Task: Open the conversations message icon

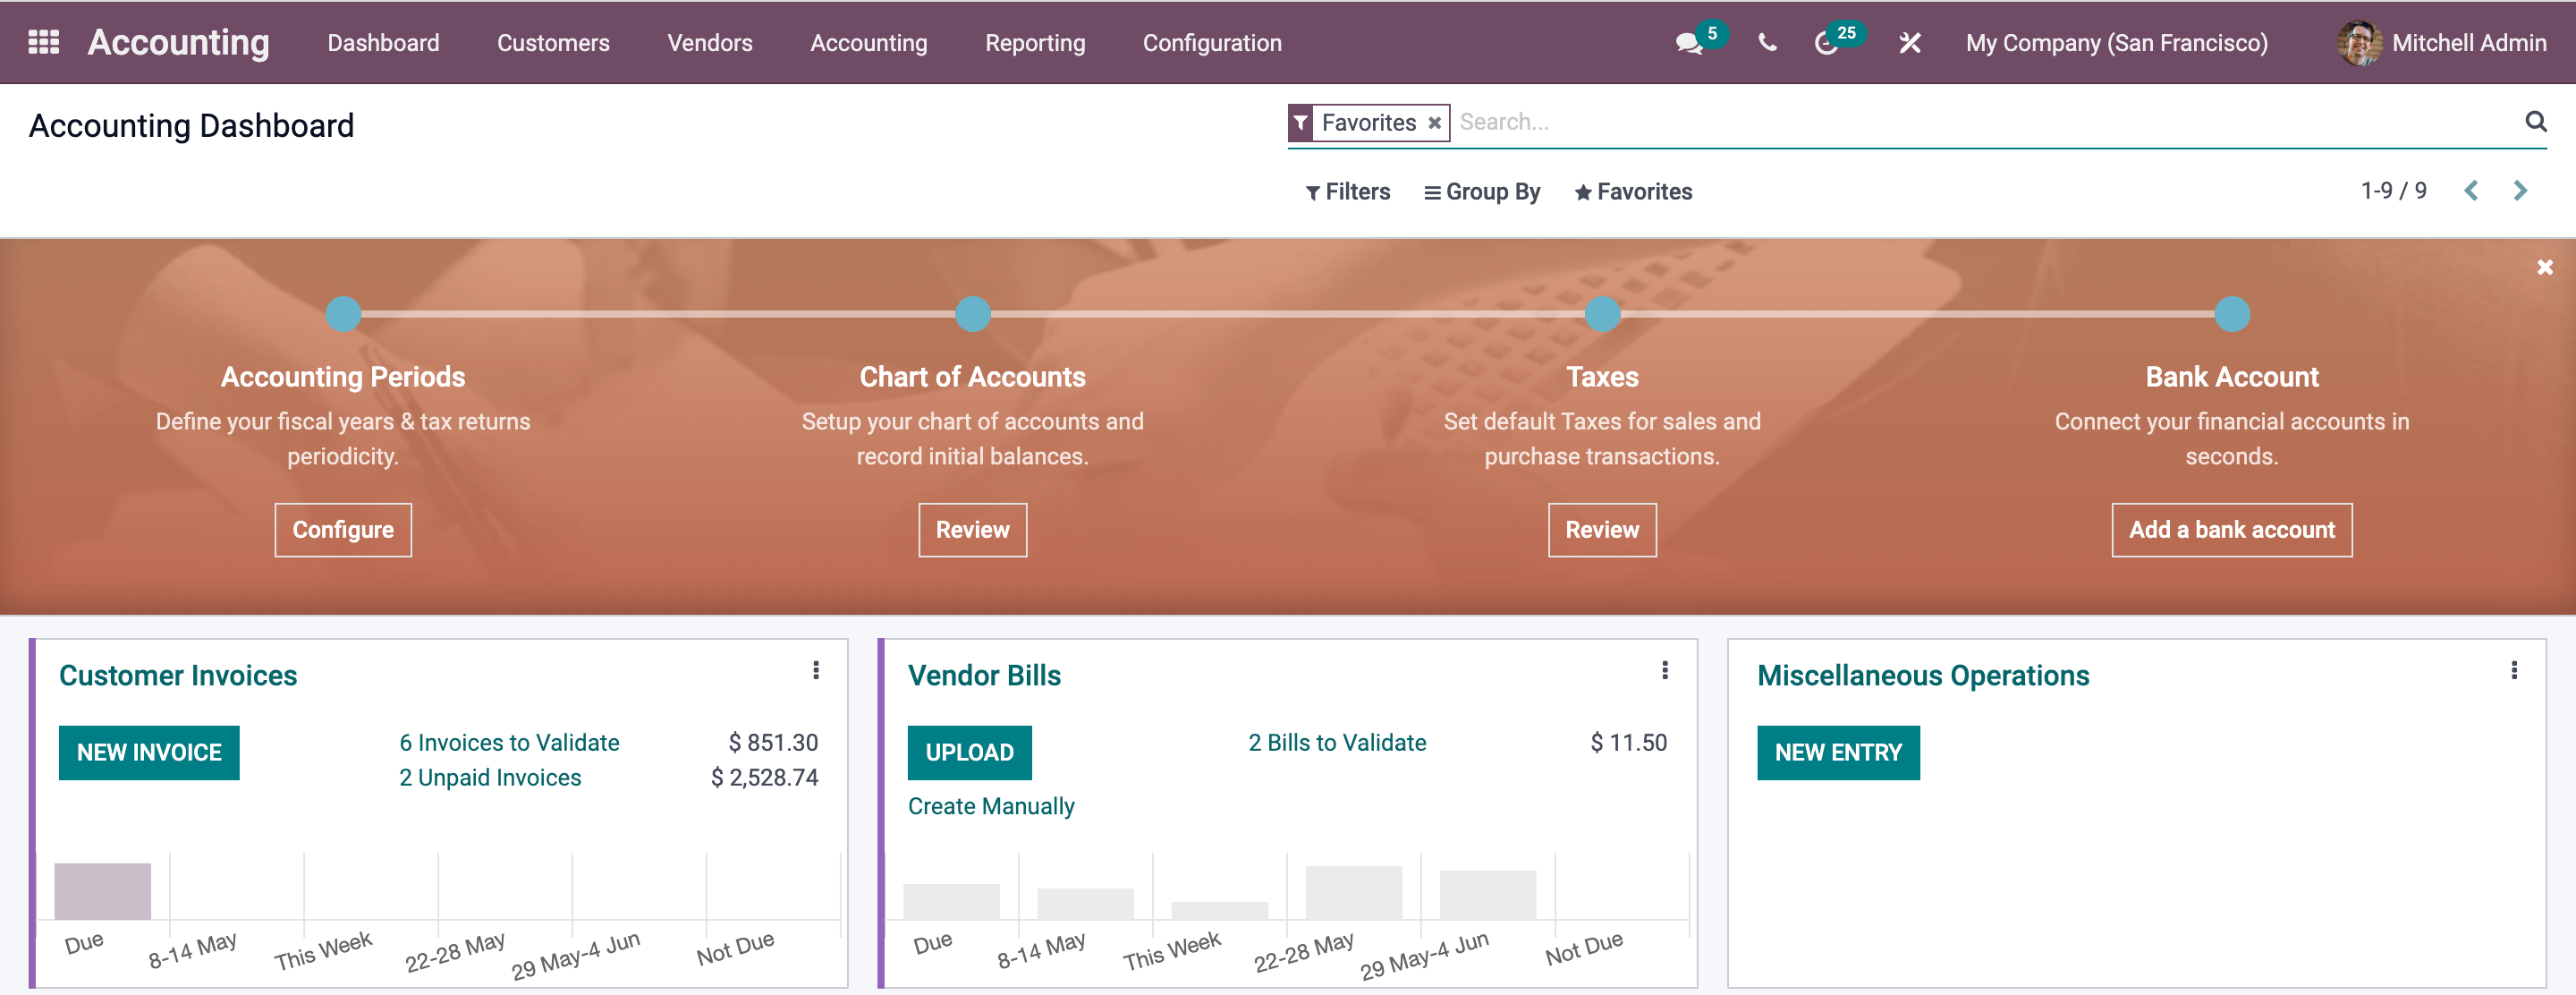Action: [x=1688, y=43]
